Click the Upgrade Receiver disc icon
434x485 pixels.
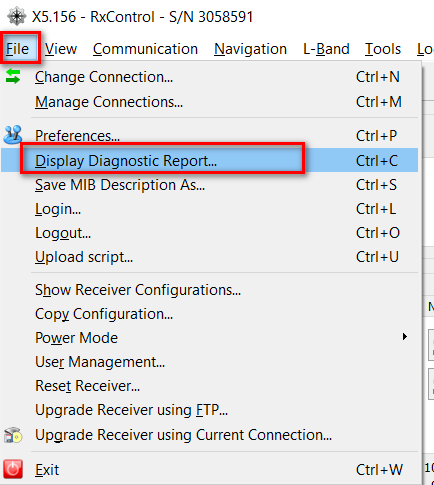(x=13, y=435)
